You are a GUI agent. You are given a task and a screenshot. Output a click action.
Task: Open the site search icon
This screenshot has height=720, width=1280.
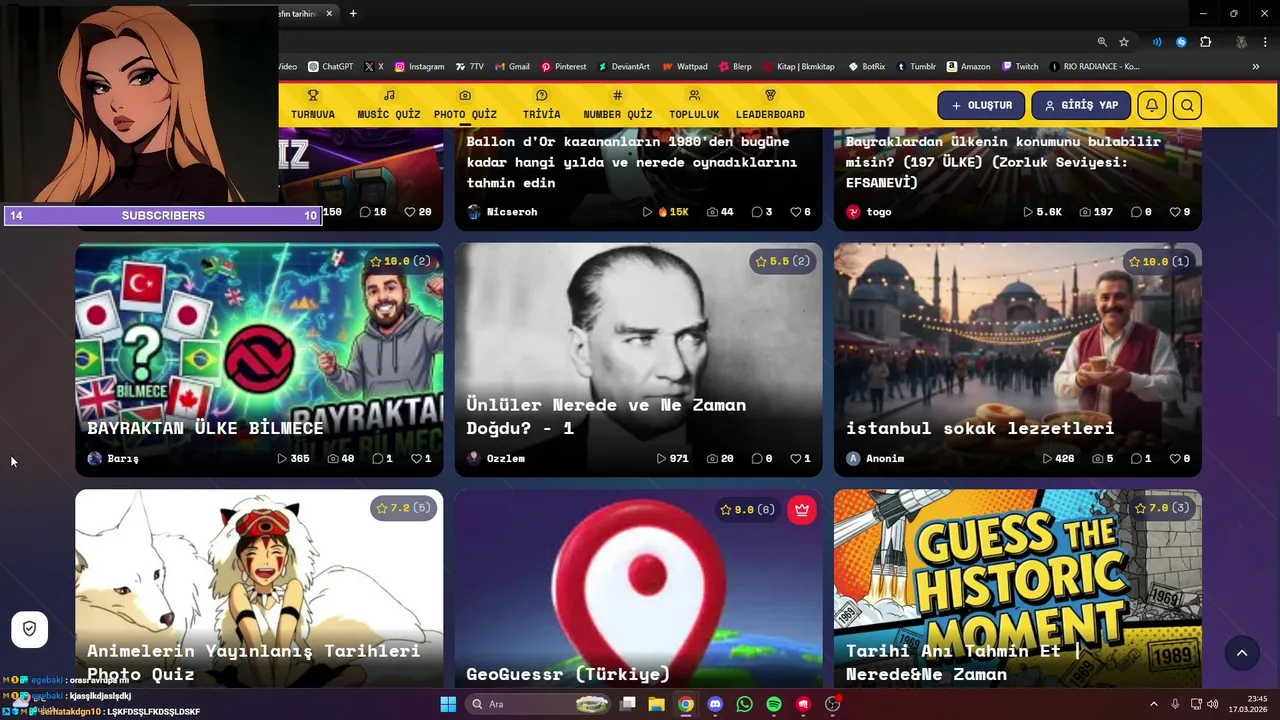coord(1187,105)
